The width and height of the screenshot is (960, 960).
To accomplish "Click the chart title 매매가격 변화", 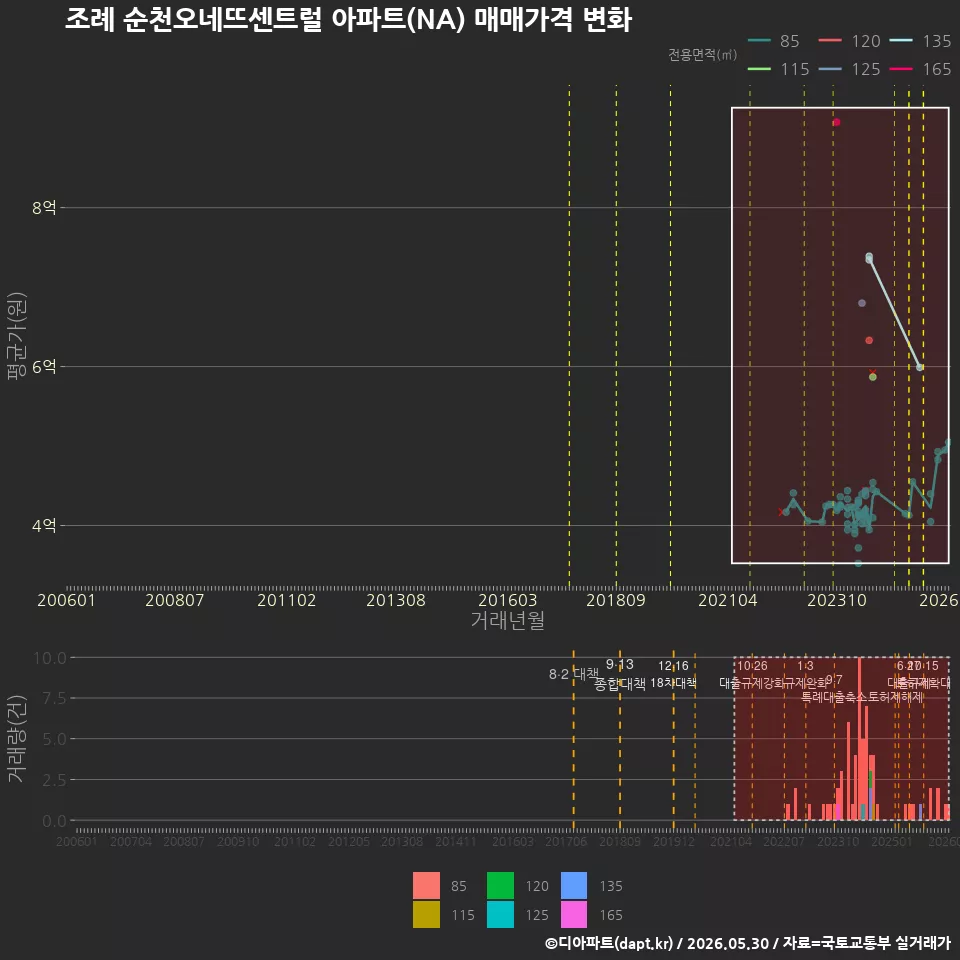I will 553,20.
